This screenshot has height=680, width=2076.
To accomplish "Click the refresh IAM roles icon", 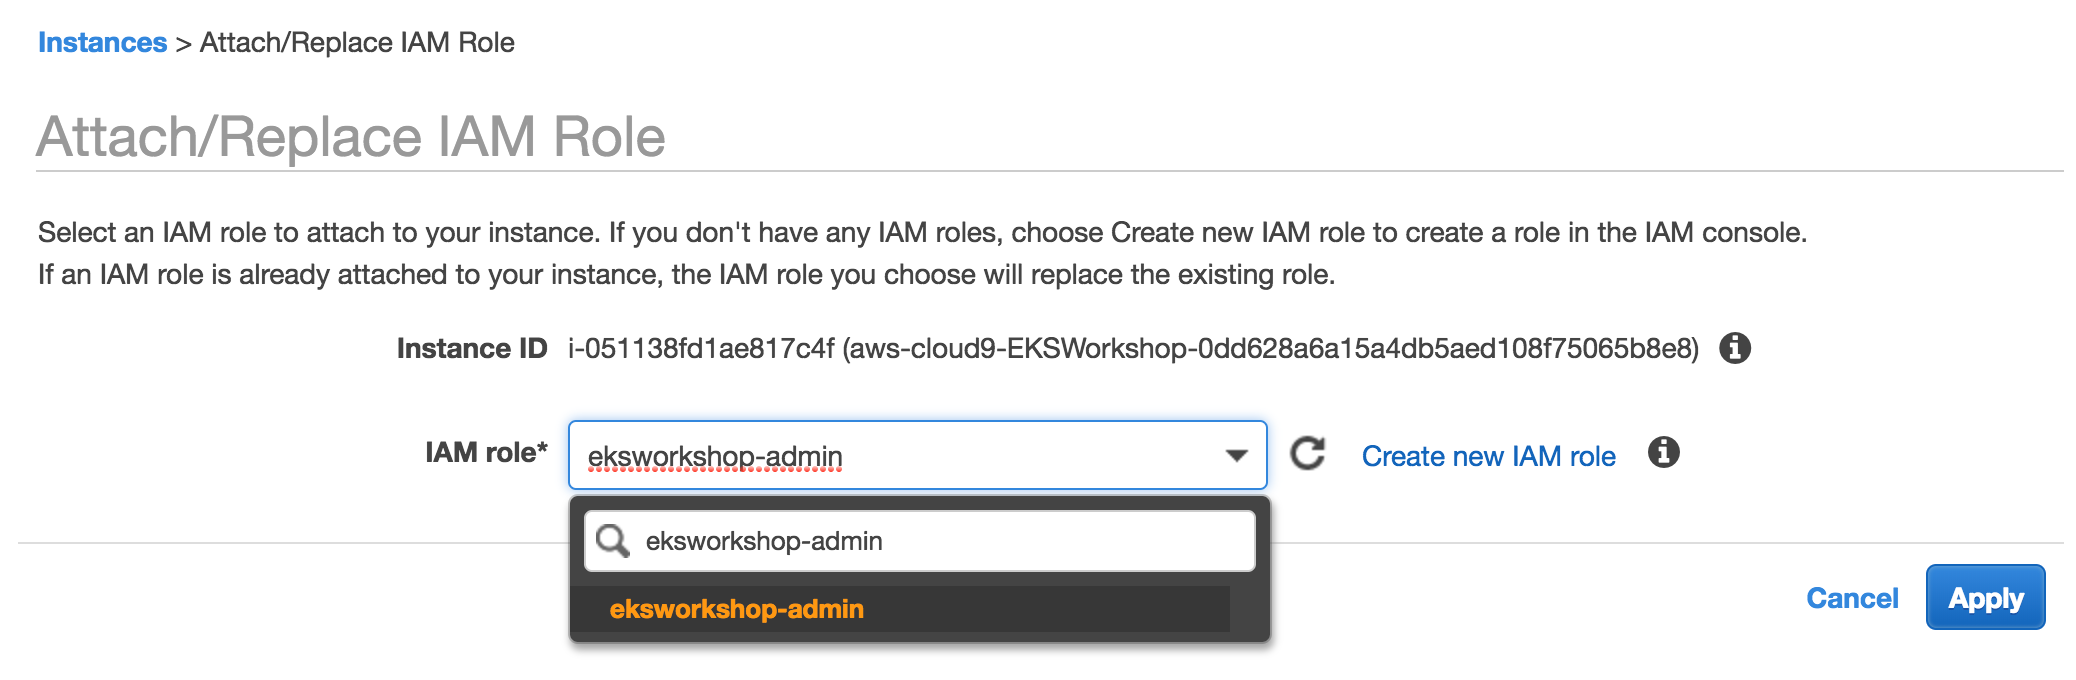I will [1307, 454].
